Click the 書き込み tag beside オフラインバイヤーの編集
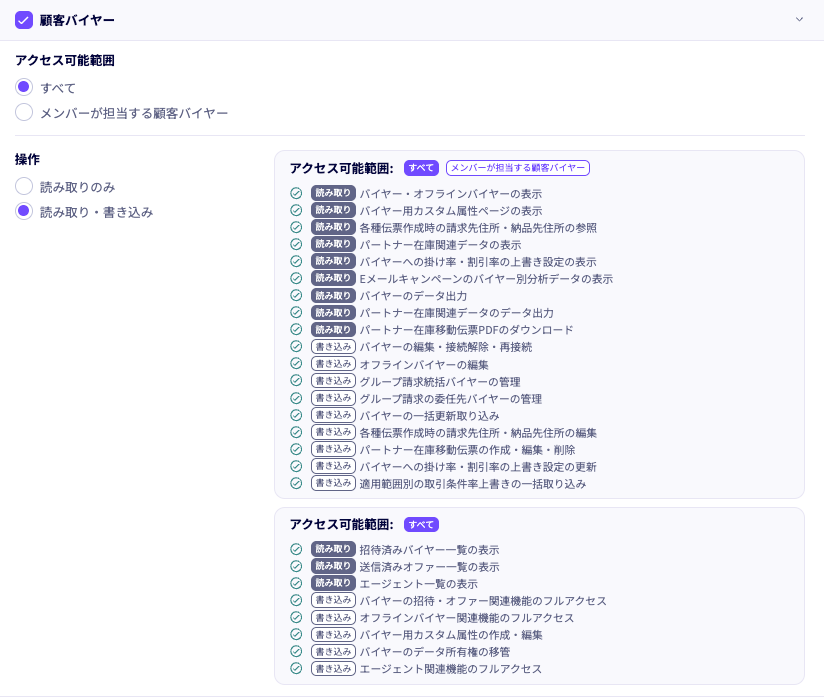The height and width of the screenshot is (697, 824). [333, 364]
